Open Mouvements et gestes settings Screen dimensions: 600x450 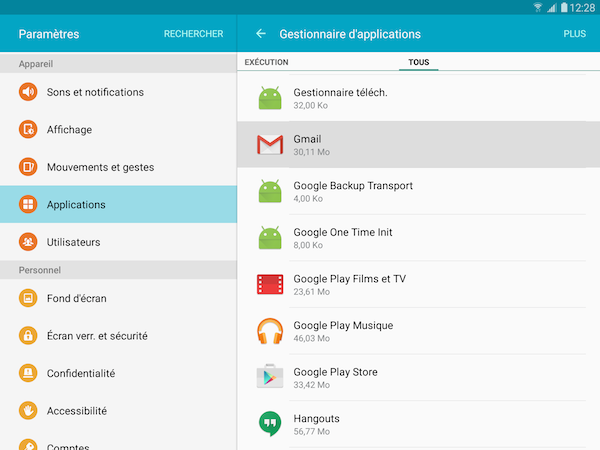118,167
